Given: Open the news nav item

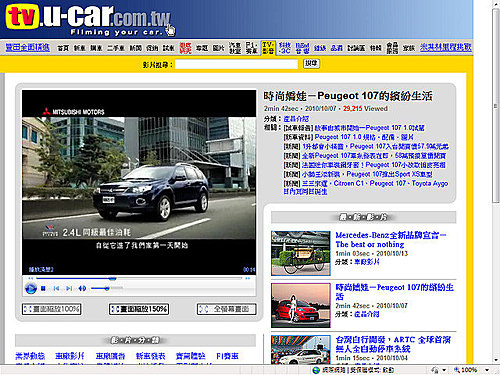Looking at the screenshot, I should (136, 48).
